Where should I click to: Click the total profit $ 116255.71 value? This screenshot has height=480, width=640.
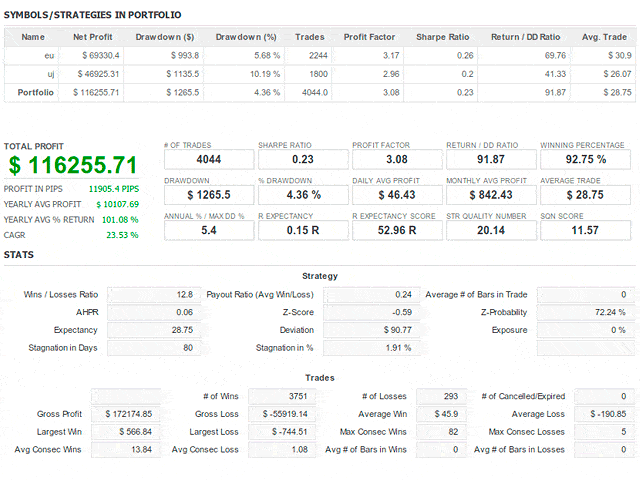[x=73, y=165]
